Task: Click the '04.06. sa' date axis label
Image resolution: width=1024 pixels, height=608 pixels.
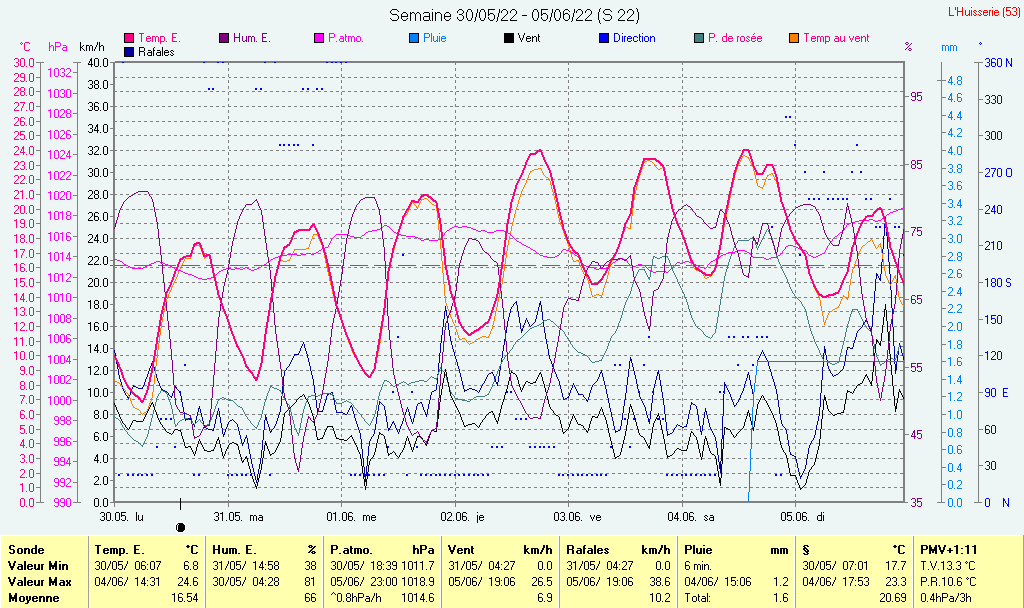Action: click(691, 517)
